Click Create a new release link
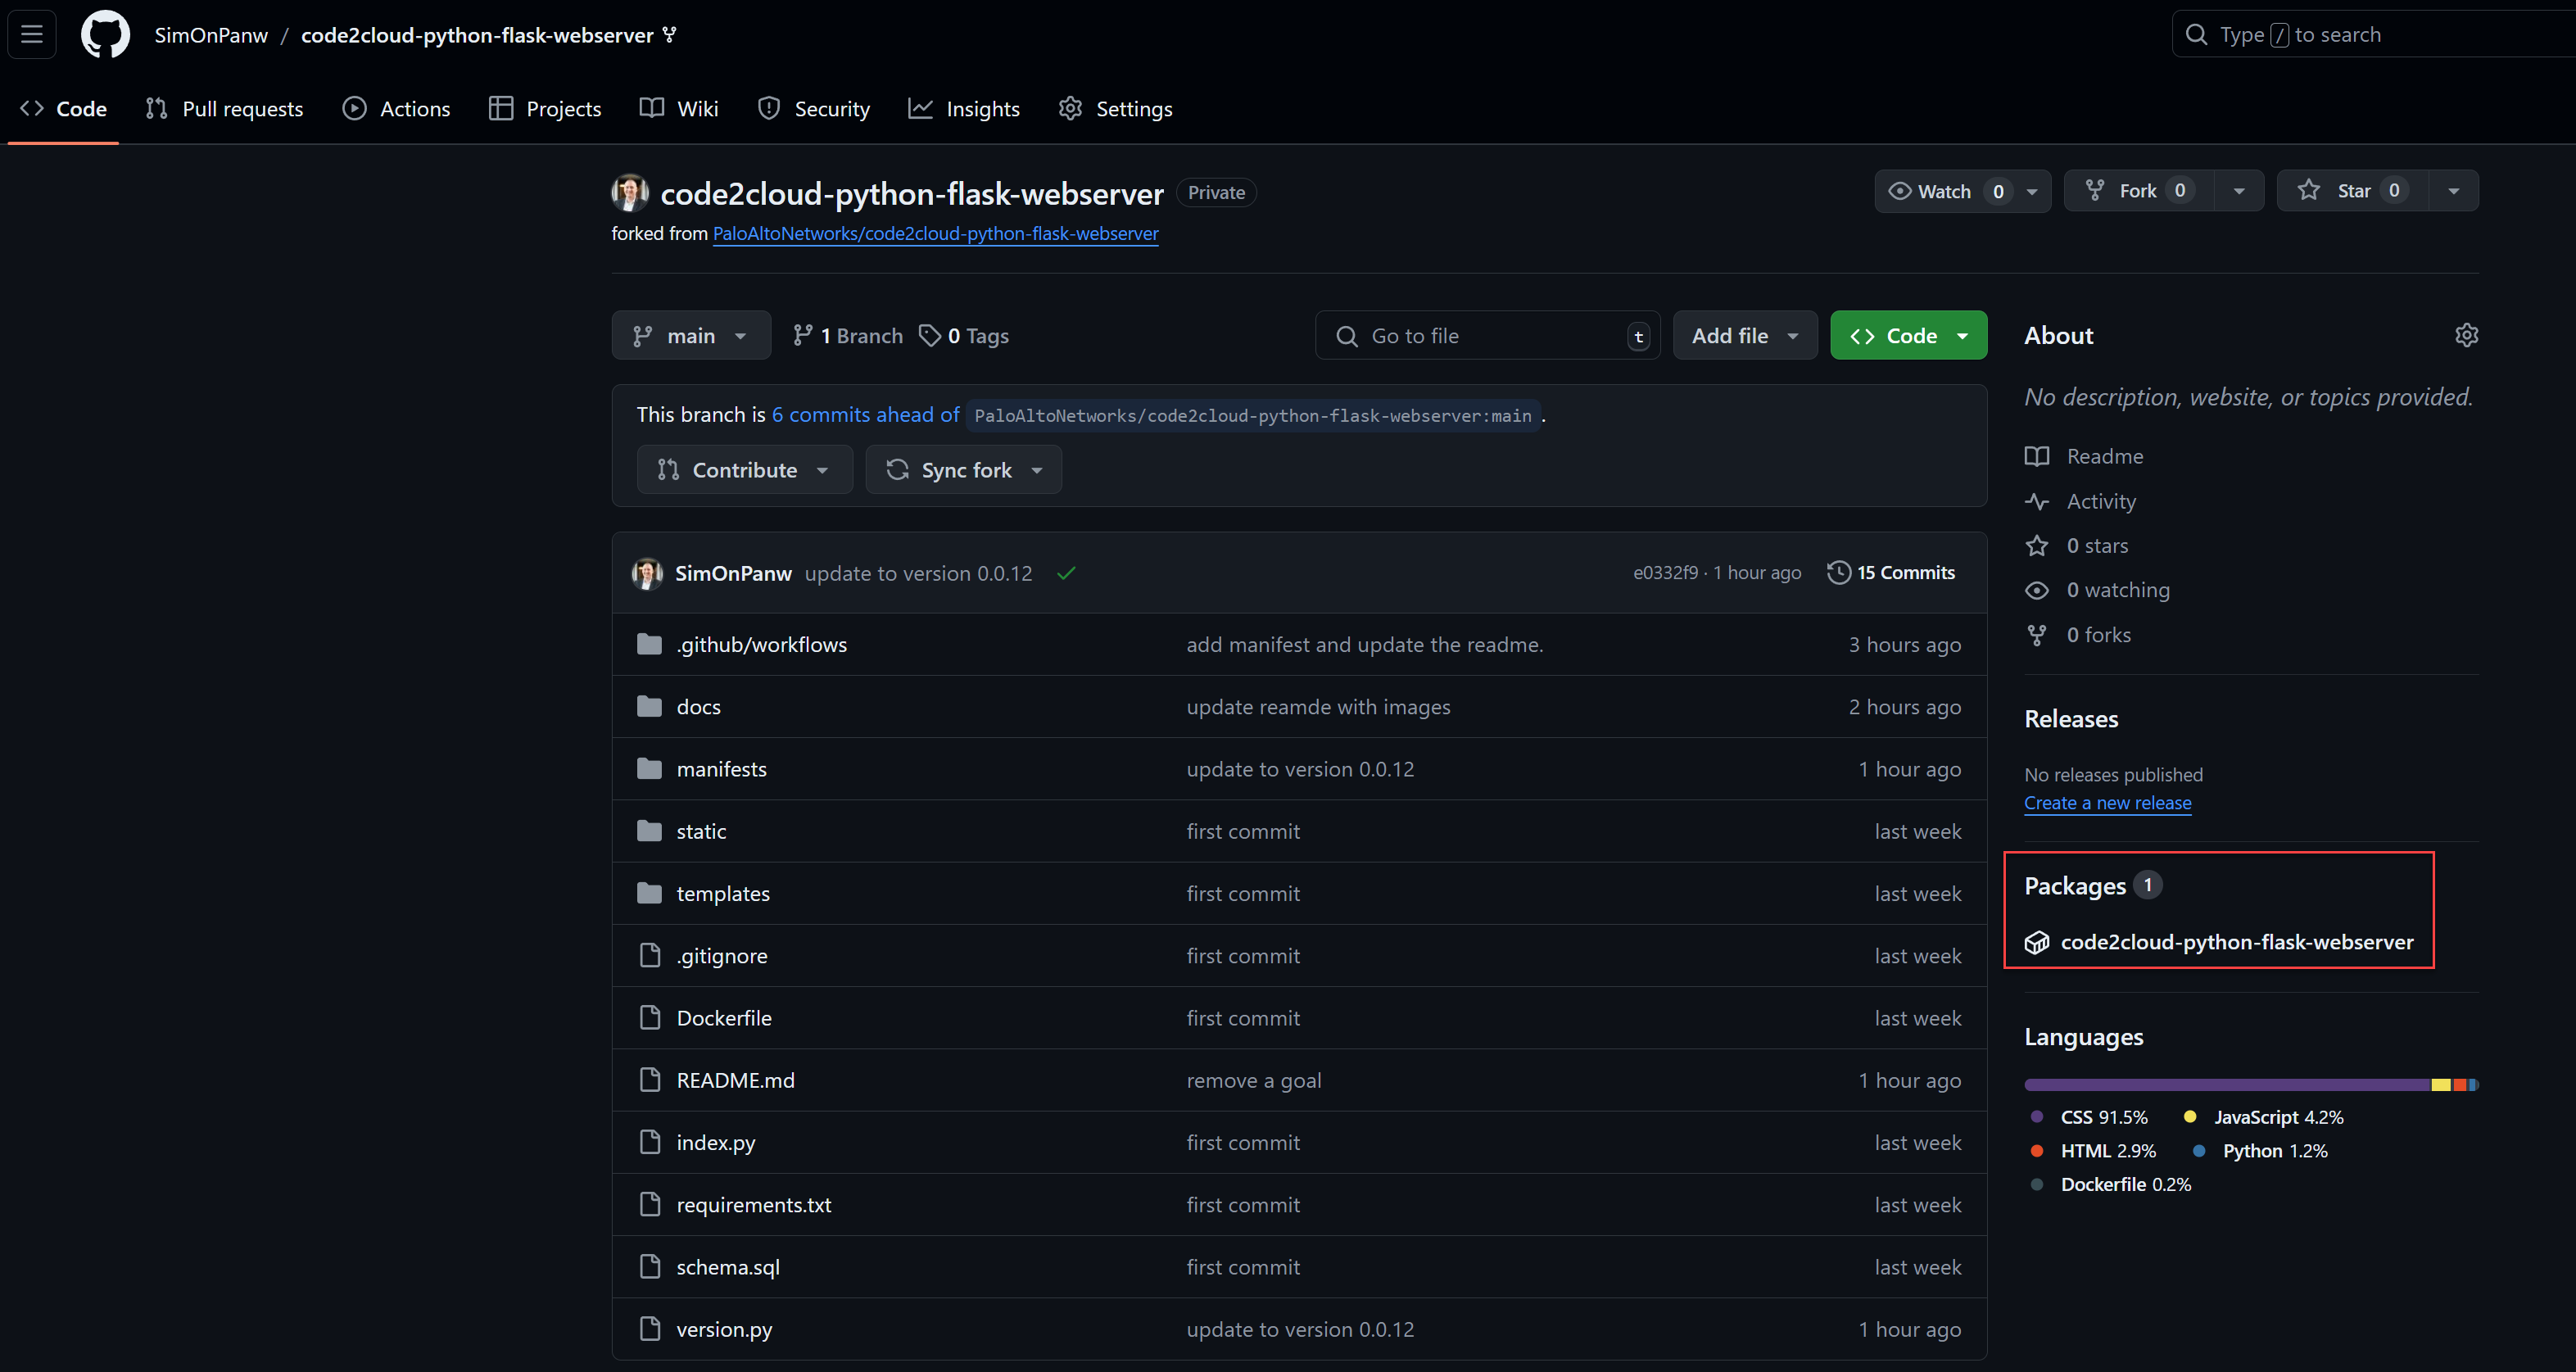The width and height of the screenshot is (2576, 1372). point(2107,802)
